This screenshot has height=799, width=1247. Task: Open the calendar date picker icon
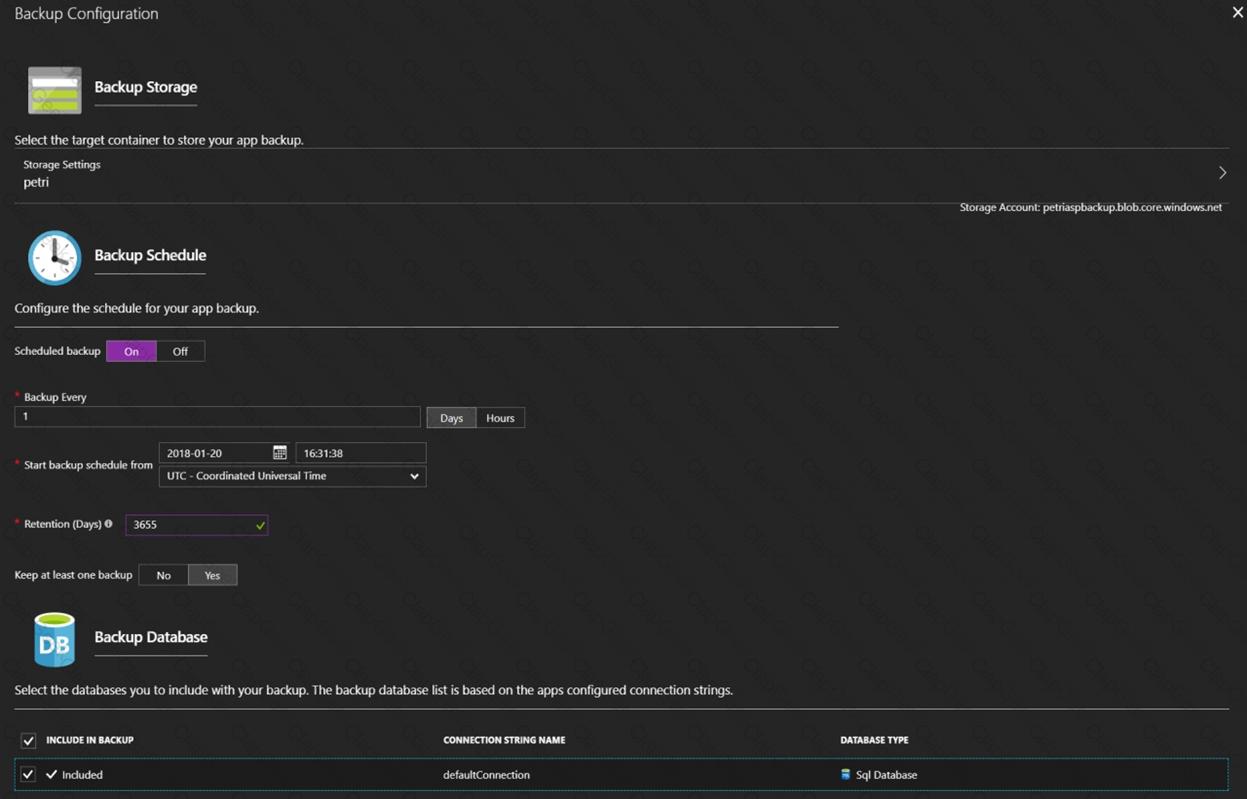(280, 453)
